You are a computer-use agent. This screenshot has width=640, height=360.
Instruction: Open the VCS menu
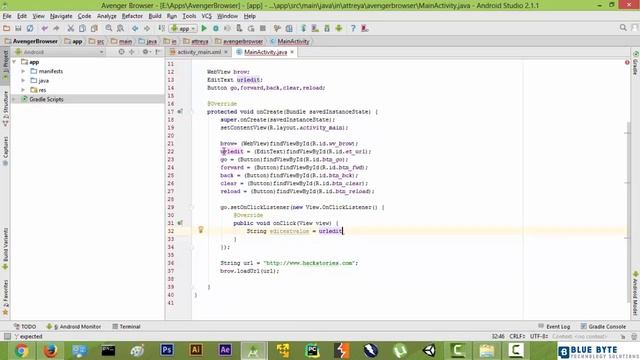[207, 16]
